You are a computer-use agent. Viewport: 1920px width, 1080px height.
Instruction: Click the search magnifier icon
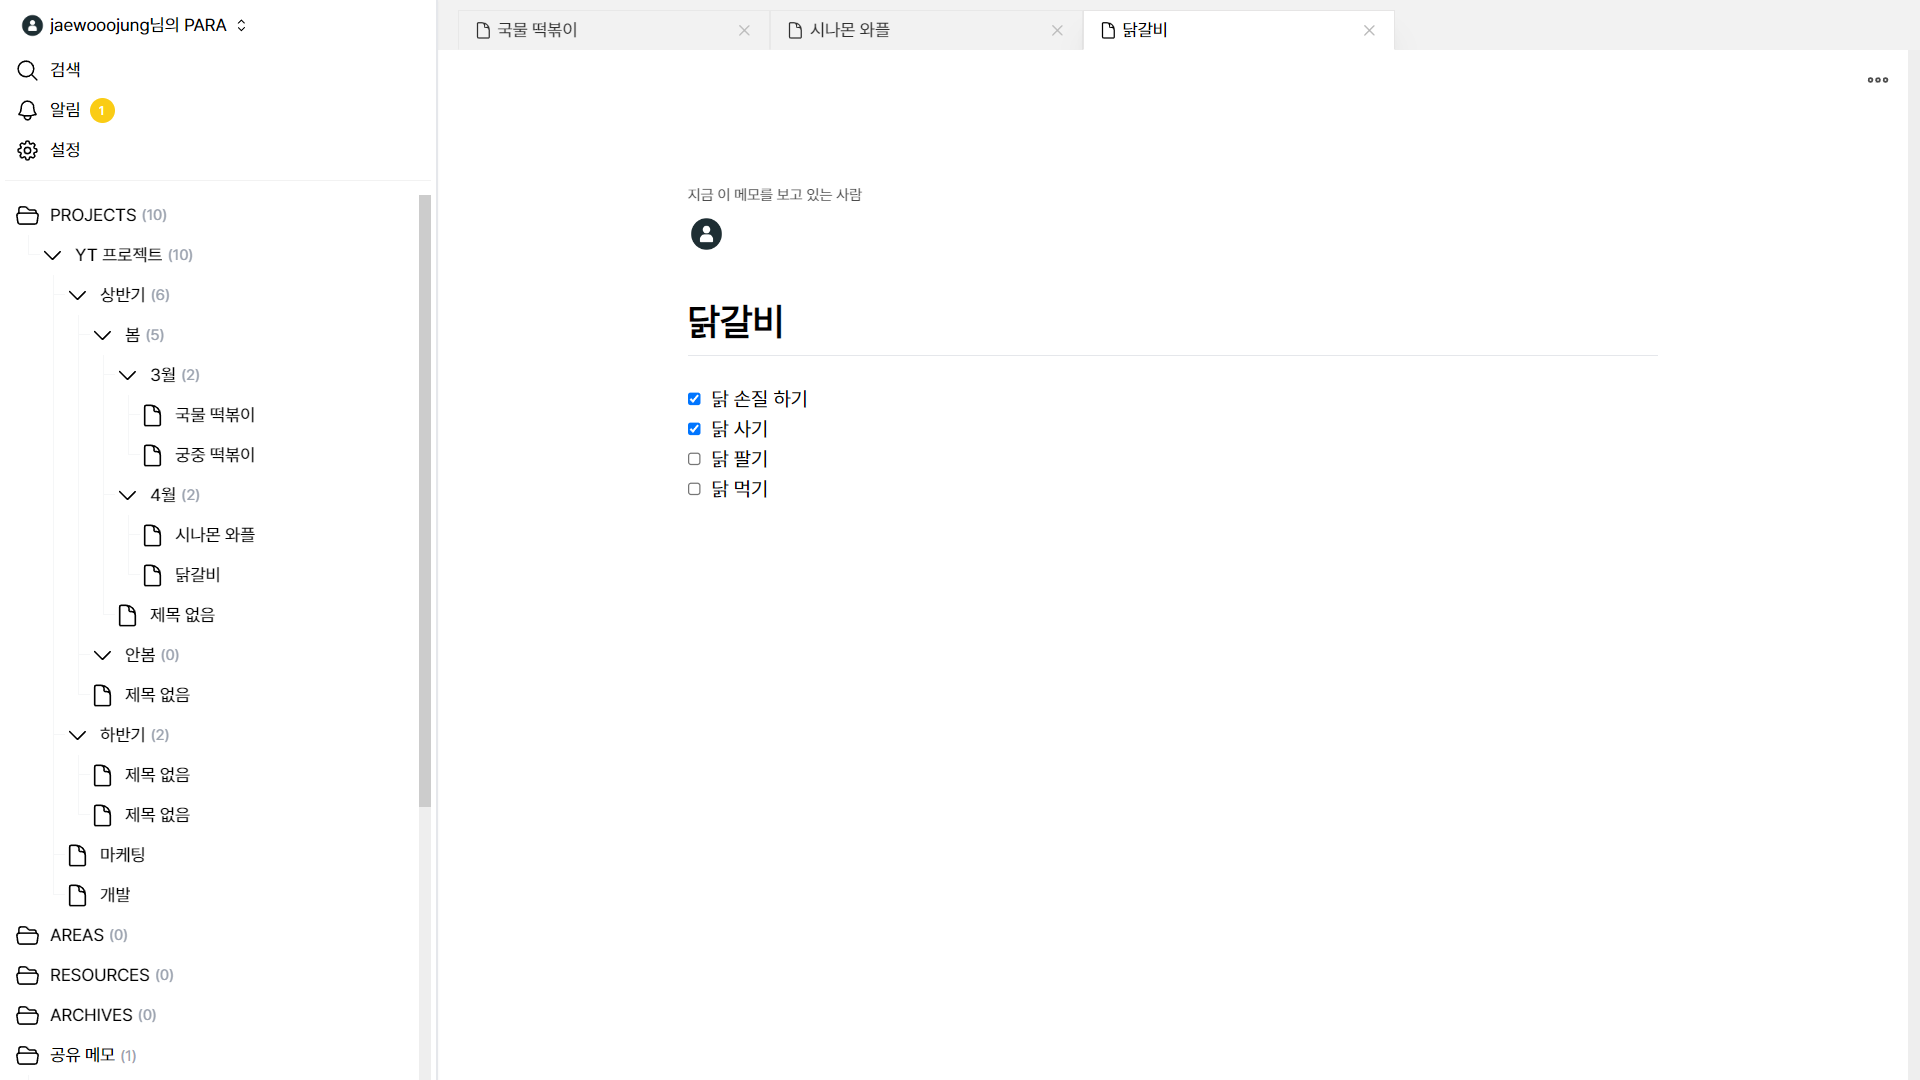pyautogui.click(x=27, y=70)
